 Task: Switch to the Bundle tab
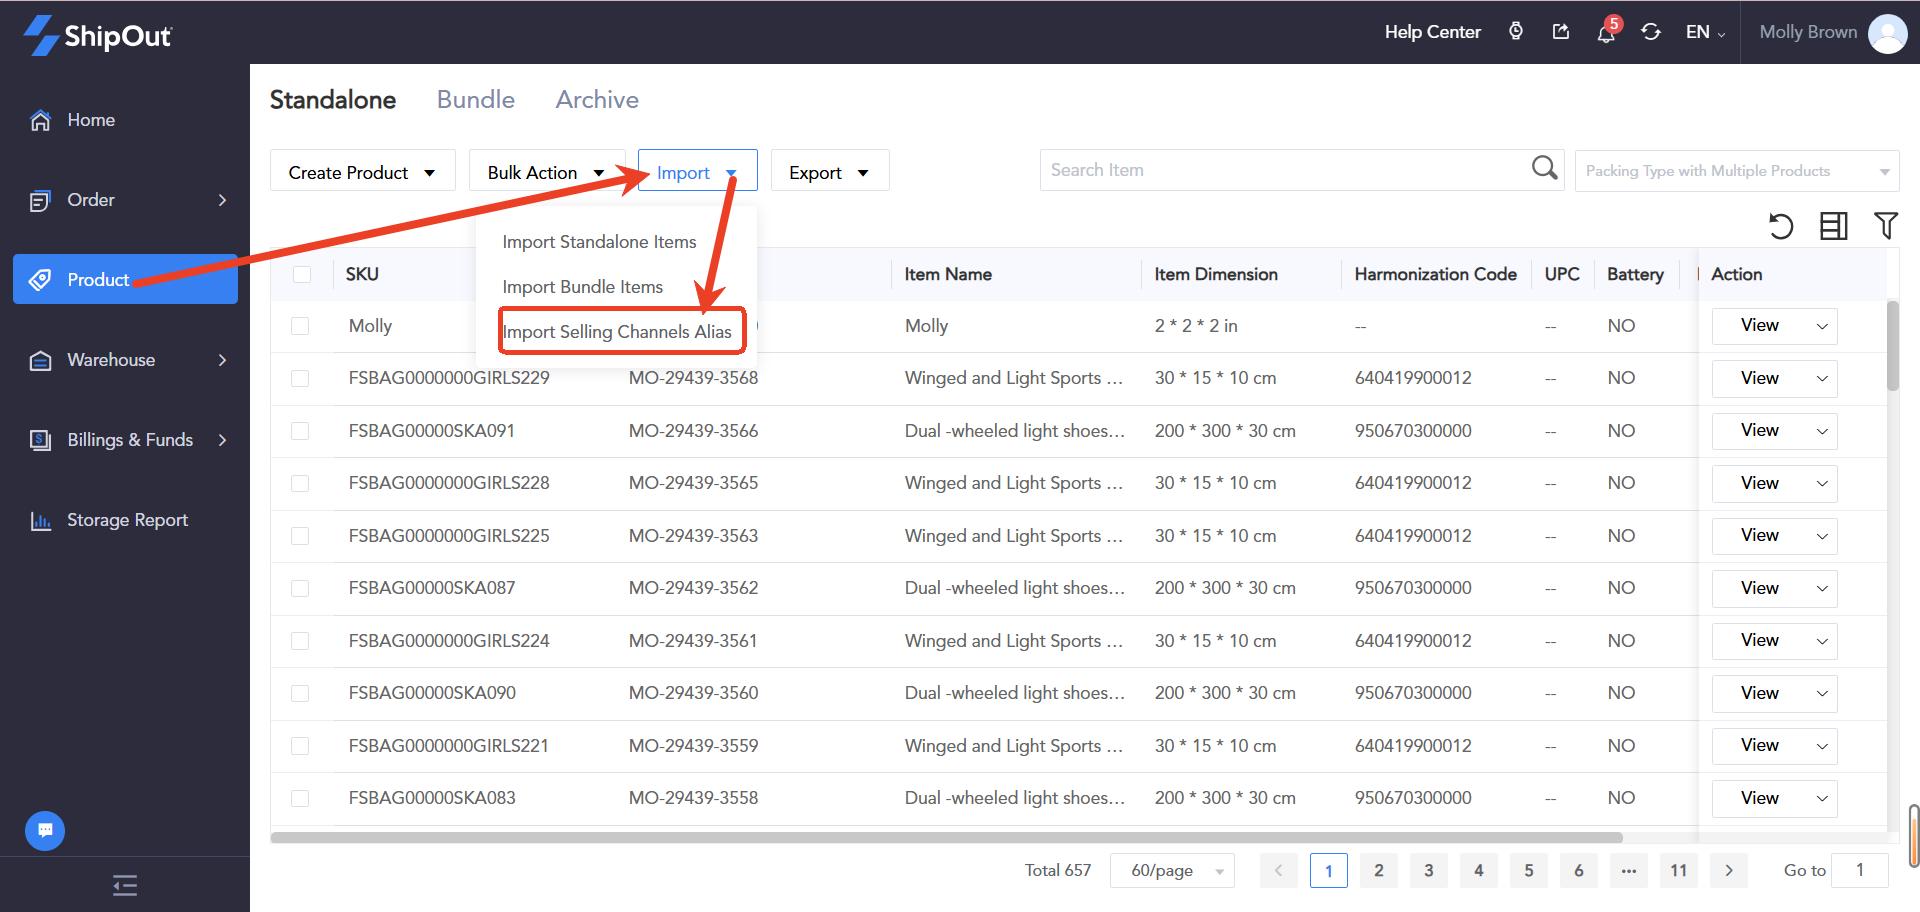point(475,99)
